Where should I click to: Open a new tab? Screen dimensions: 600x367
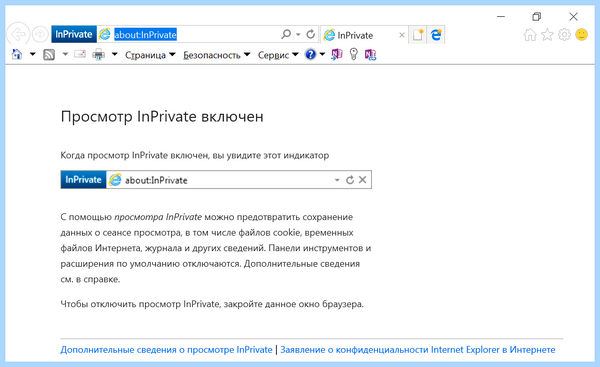click(x=418, y=35)
